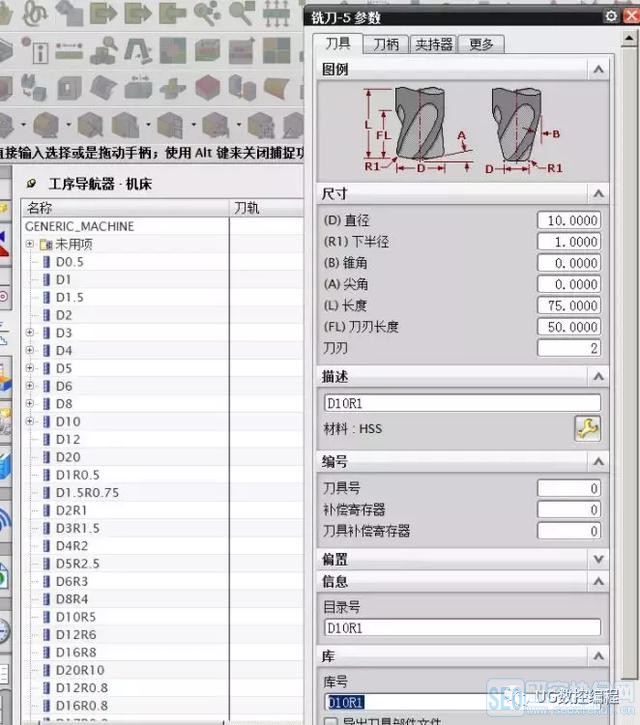This screenshot has height=725, width=640.
Task: Click the 库号 D10R1 field
Action: [462, 702]
